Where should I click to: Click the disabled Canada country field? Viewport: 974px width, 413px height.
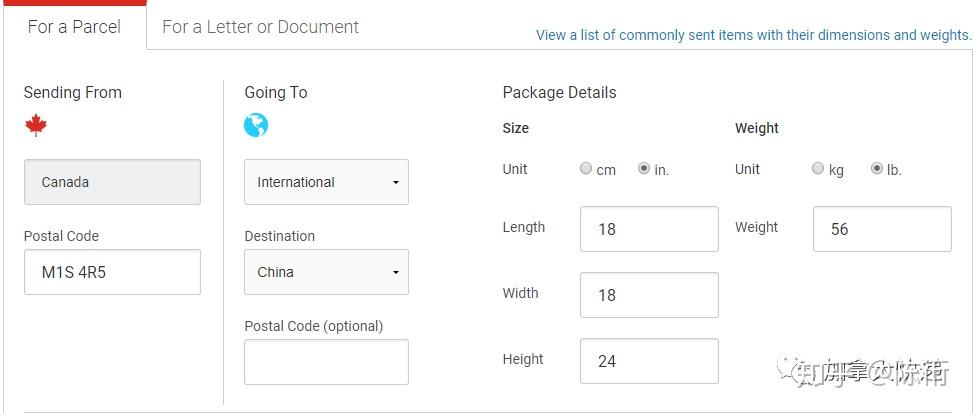point(112,182)
